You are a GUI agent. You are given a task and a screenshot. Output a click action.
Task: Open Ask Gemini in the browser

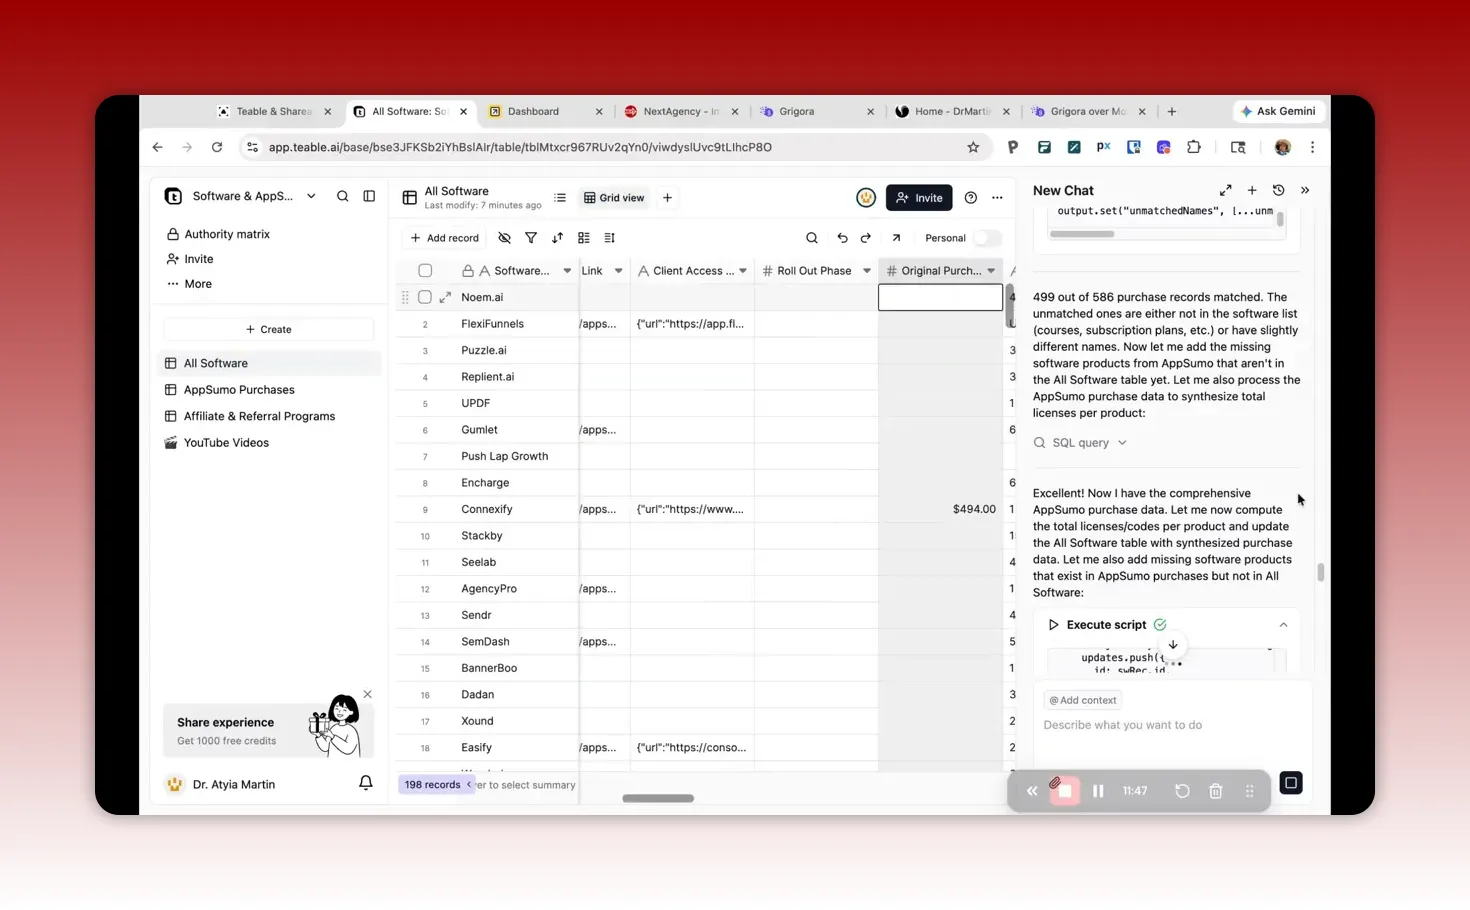[x=1279, y=111]
